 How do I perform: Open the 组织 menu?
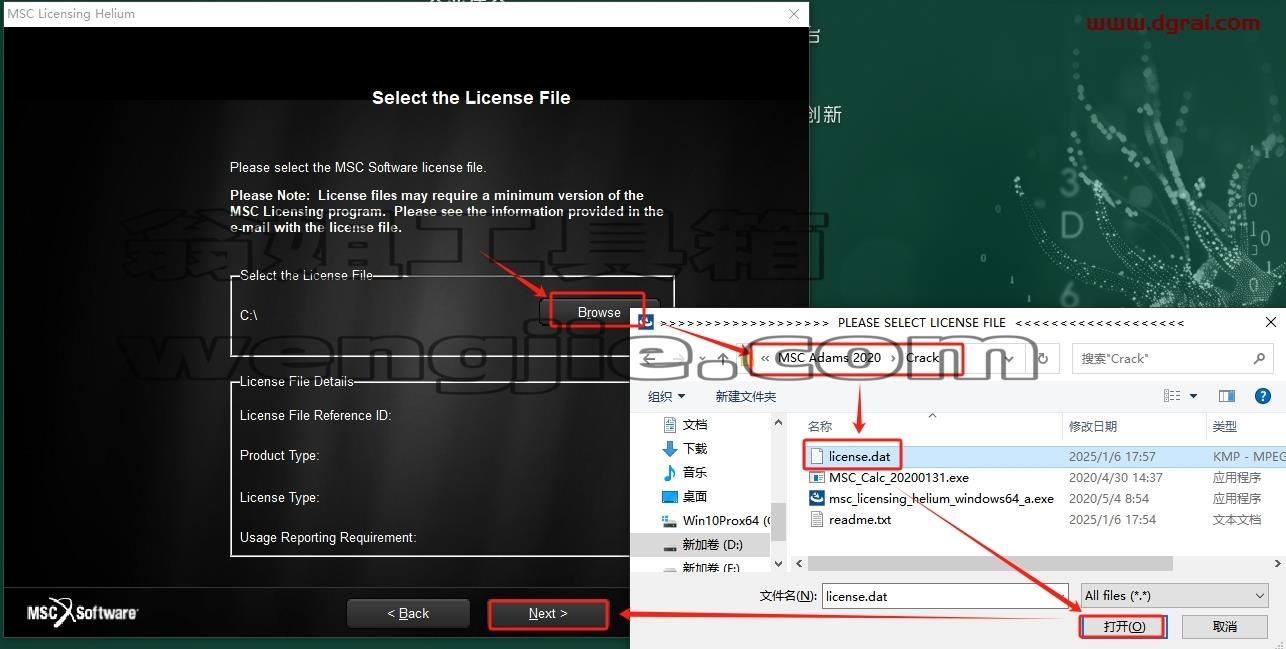point(667,396)
